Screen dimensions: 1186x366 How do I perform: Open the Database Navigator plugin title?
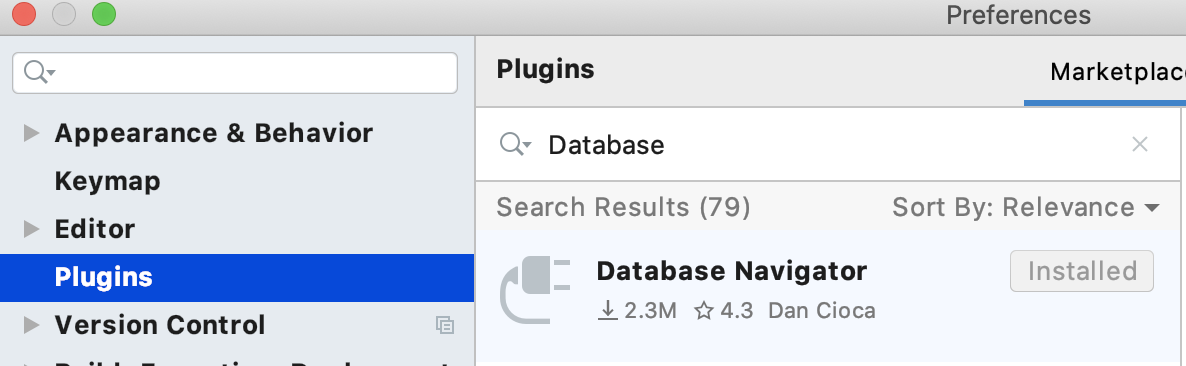(731, 271)
